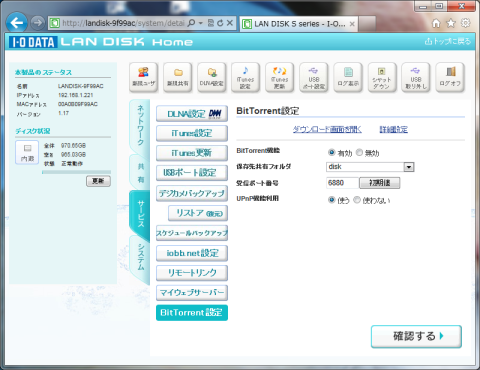Switch to the 共有 side tab
The image size is (480, 370).
click(141, 173)
